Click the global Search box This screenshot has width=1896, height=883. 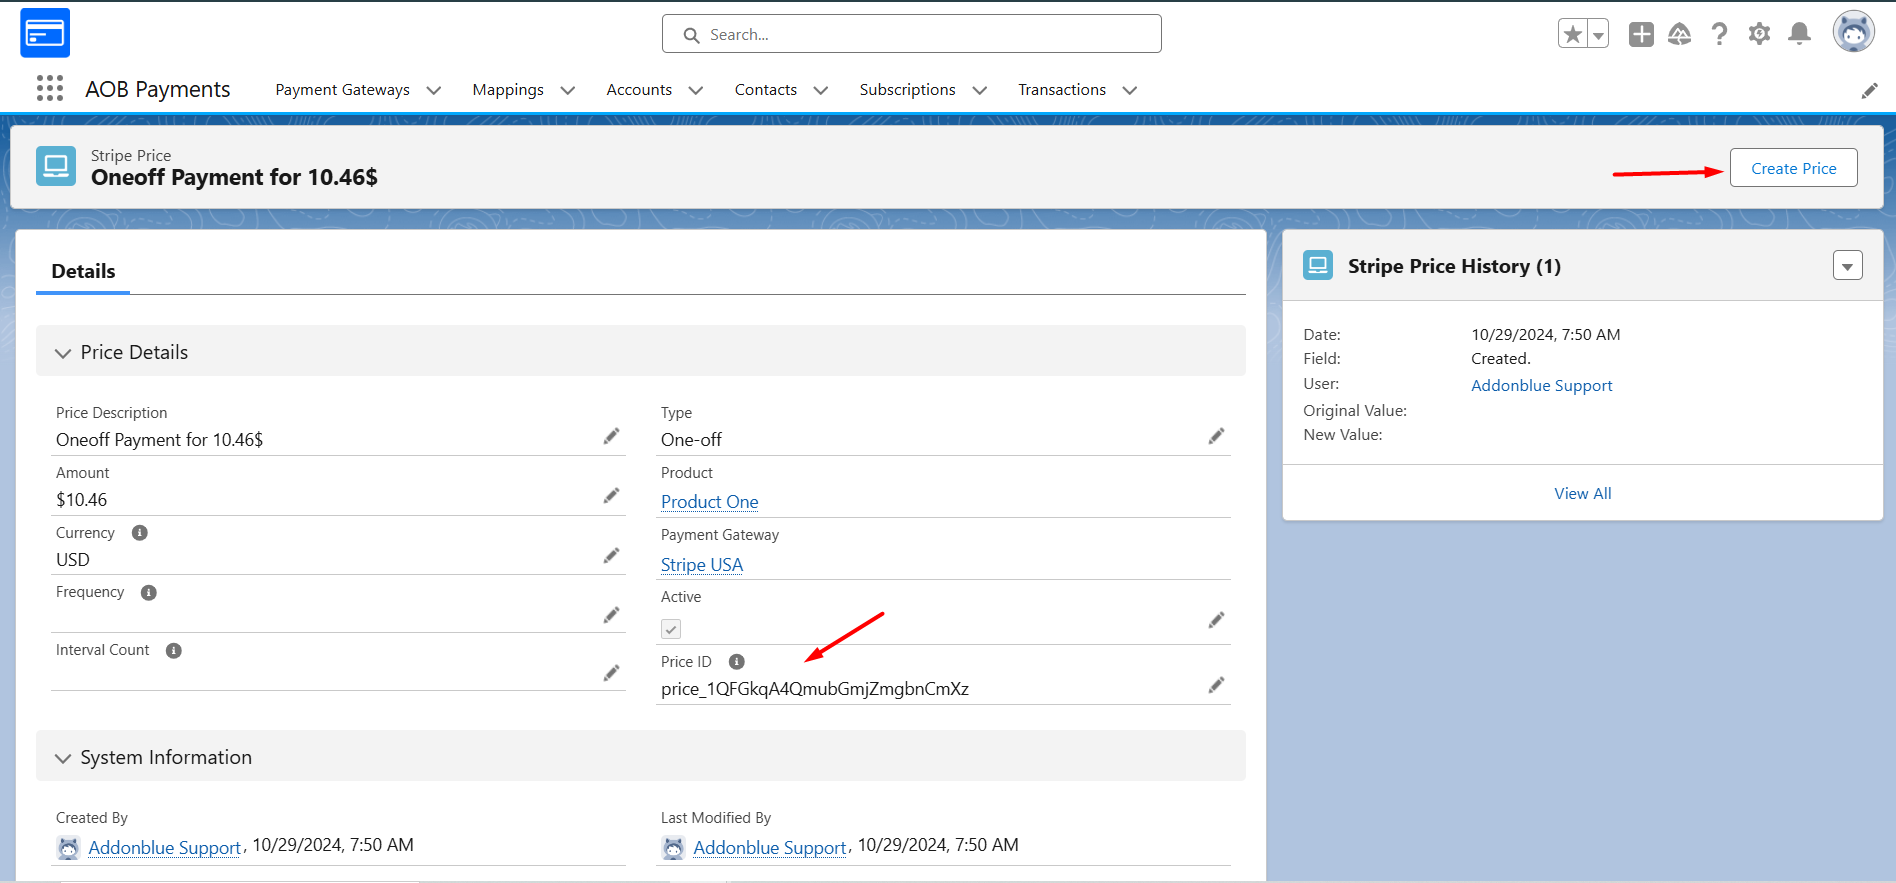(x=912, y=34)
